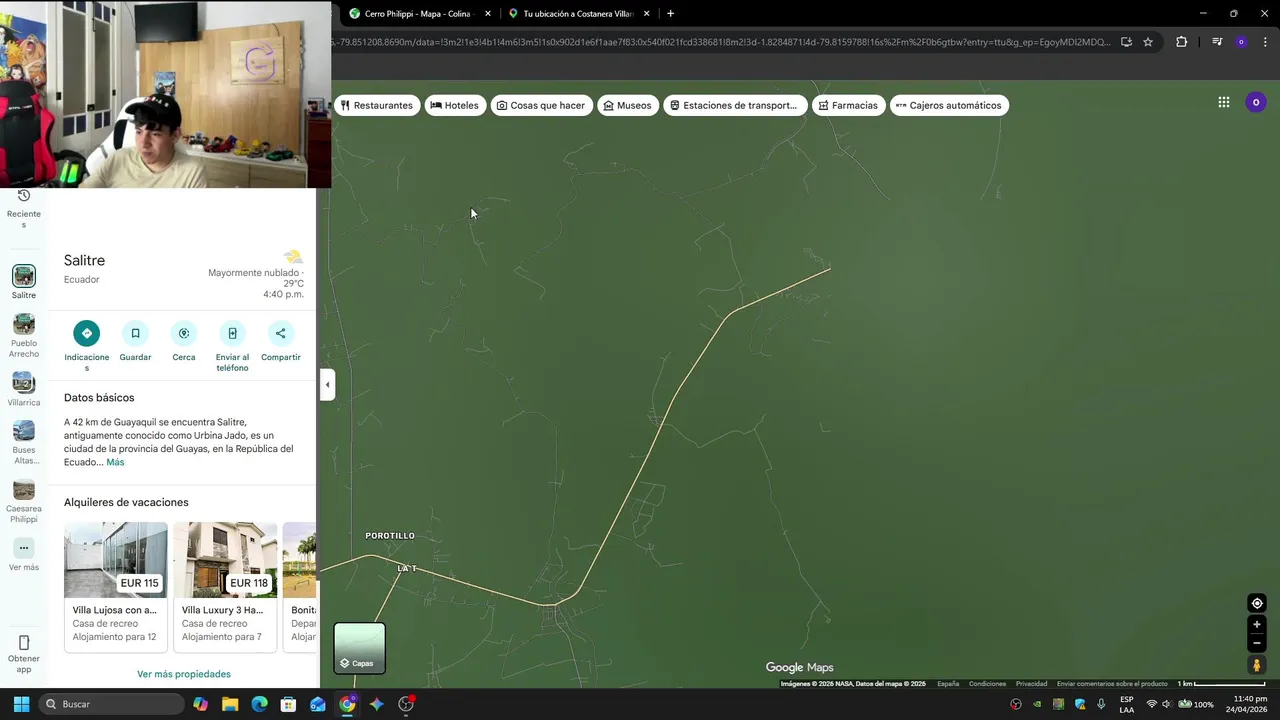Get directions with the Indicaciones button
This screenshot has width=1280, height=720.
tap(87, 333)
